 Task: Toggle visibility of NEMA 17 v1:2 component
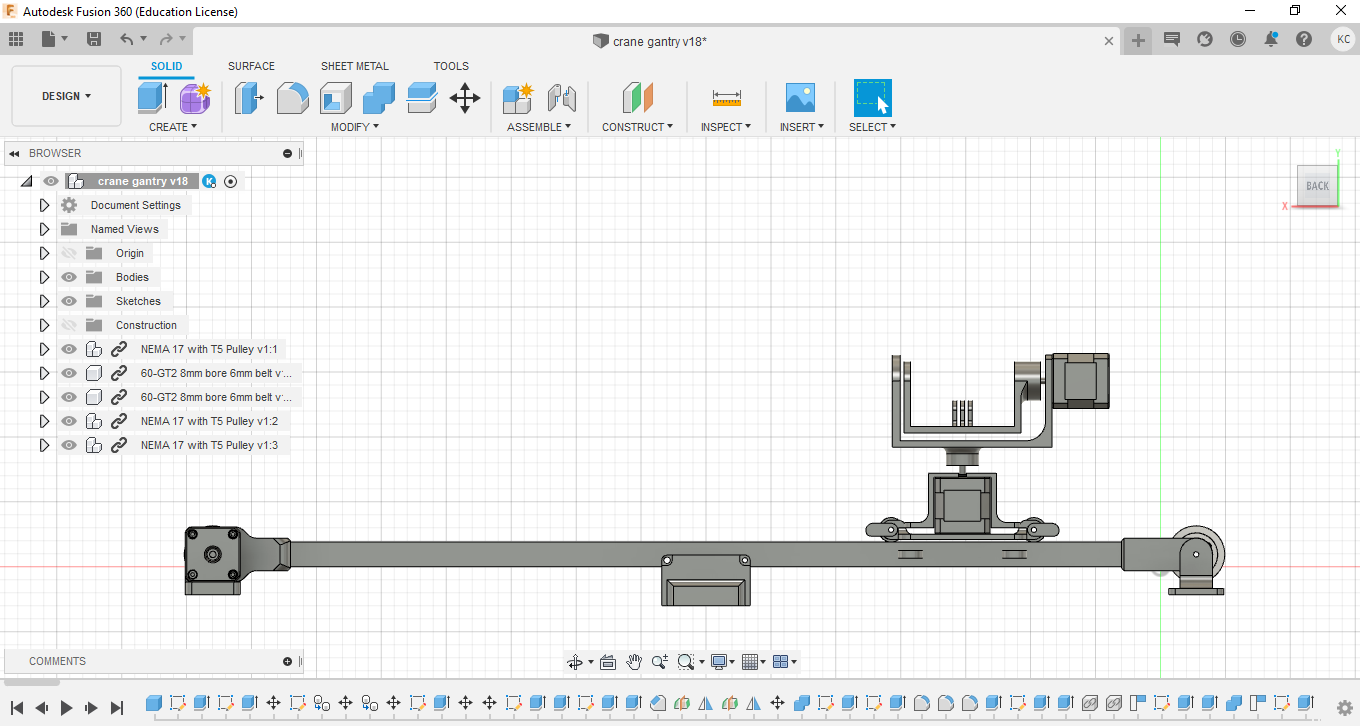(x=69, y=421)
